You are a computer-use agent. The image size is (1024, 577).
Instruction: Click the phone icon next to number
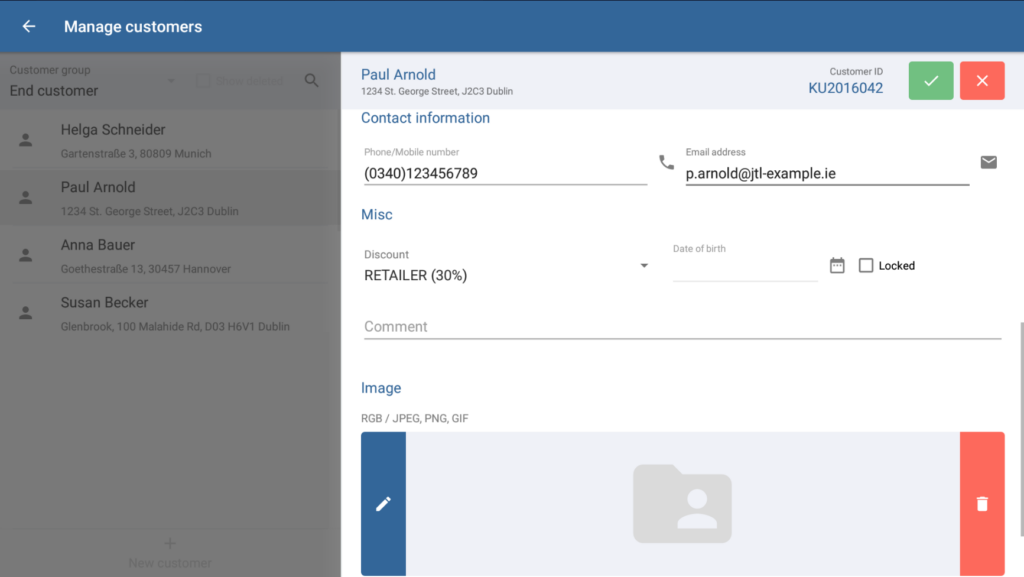coord(666,162)
